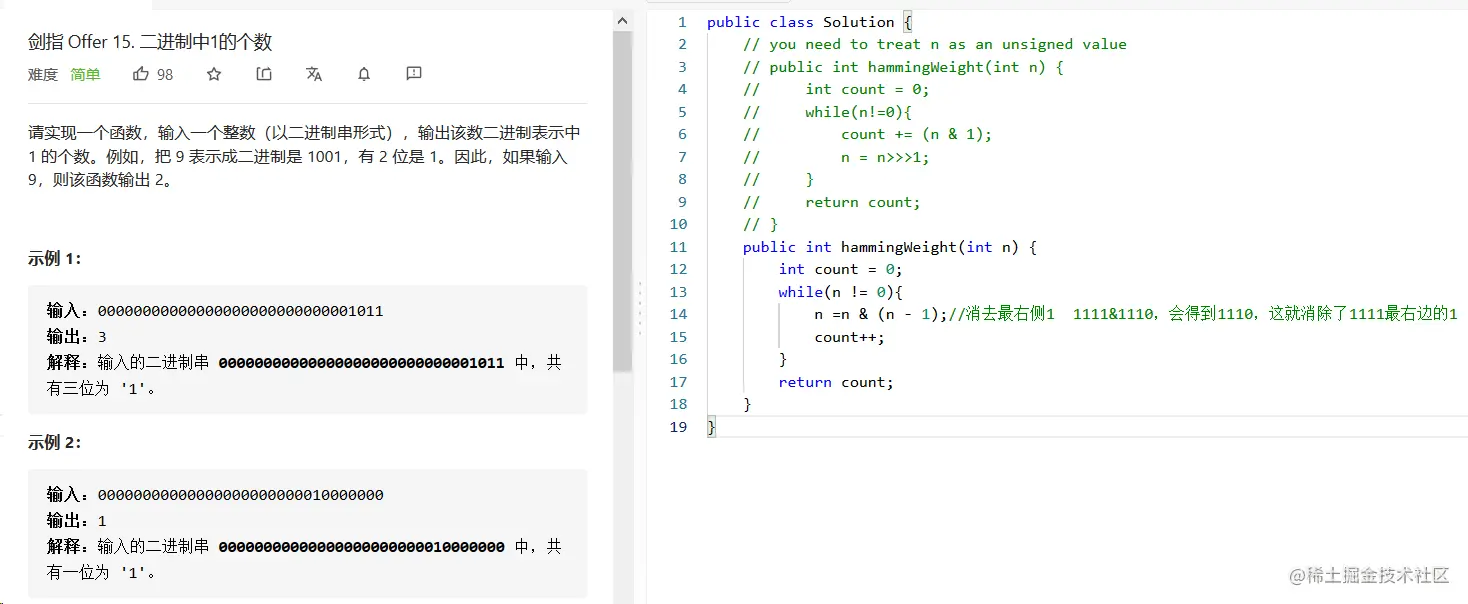Open notifications with the bell icon
Viewport: 1468px width, 604px height.
364,73
